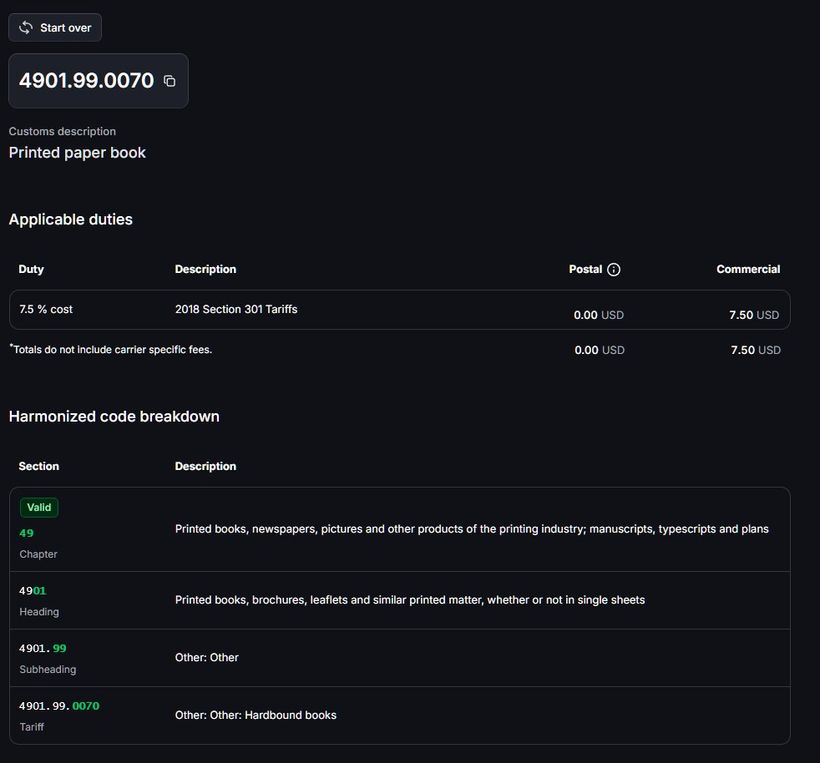
Task: Copy the HS code with the copy icon
Action: (x=169, y=81)
